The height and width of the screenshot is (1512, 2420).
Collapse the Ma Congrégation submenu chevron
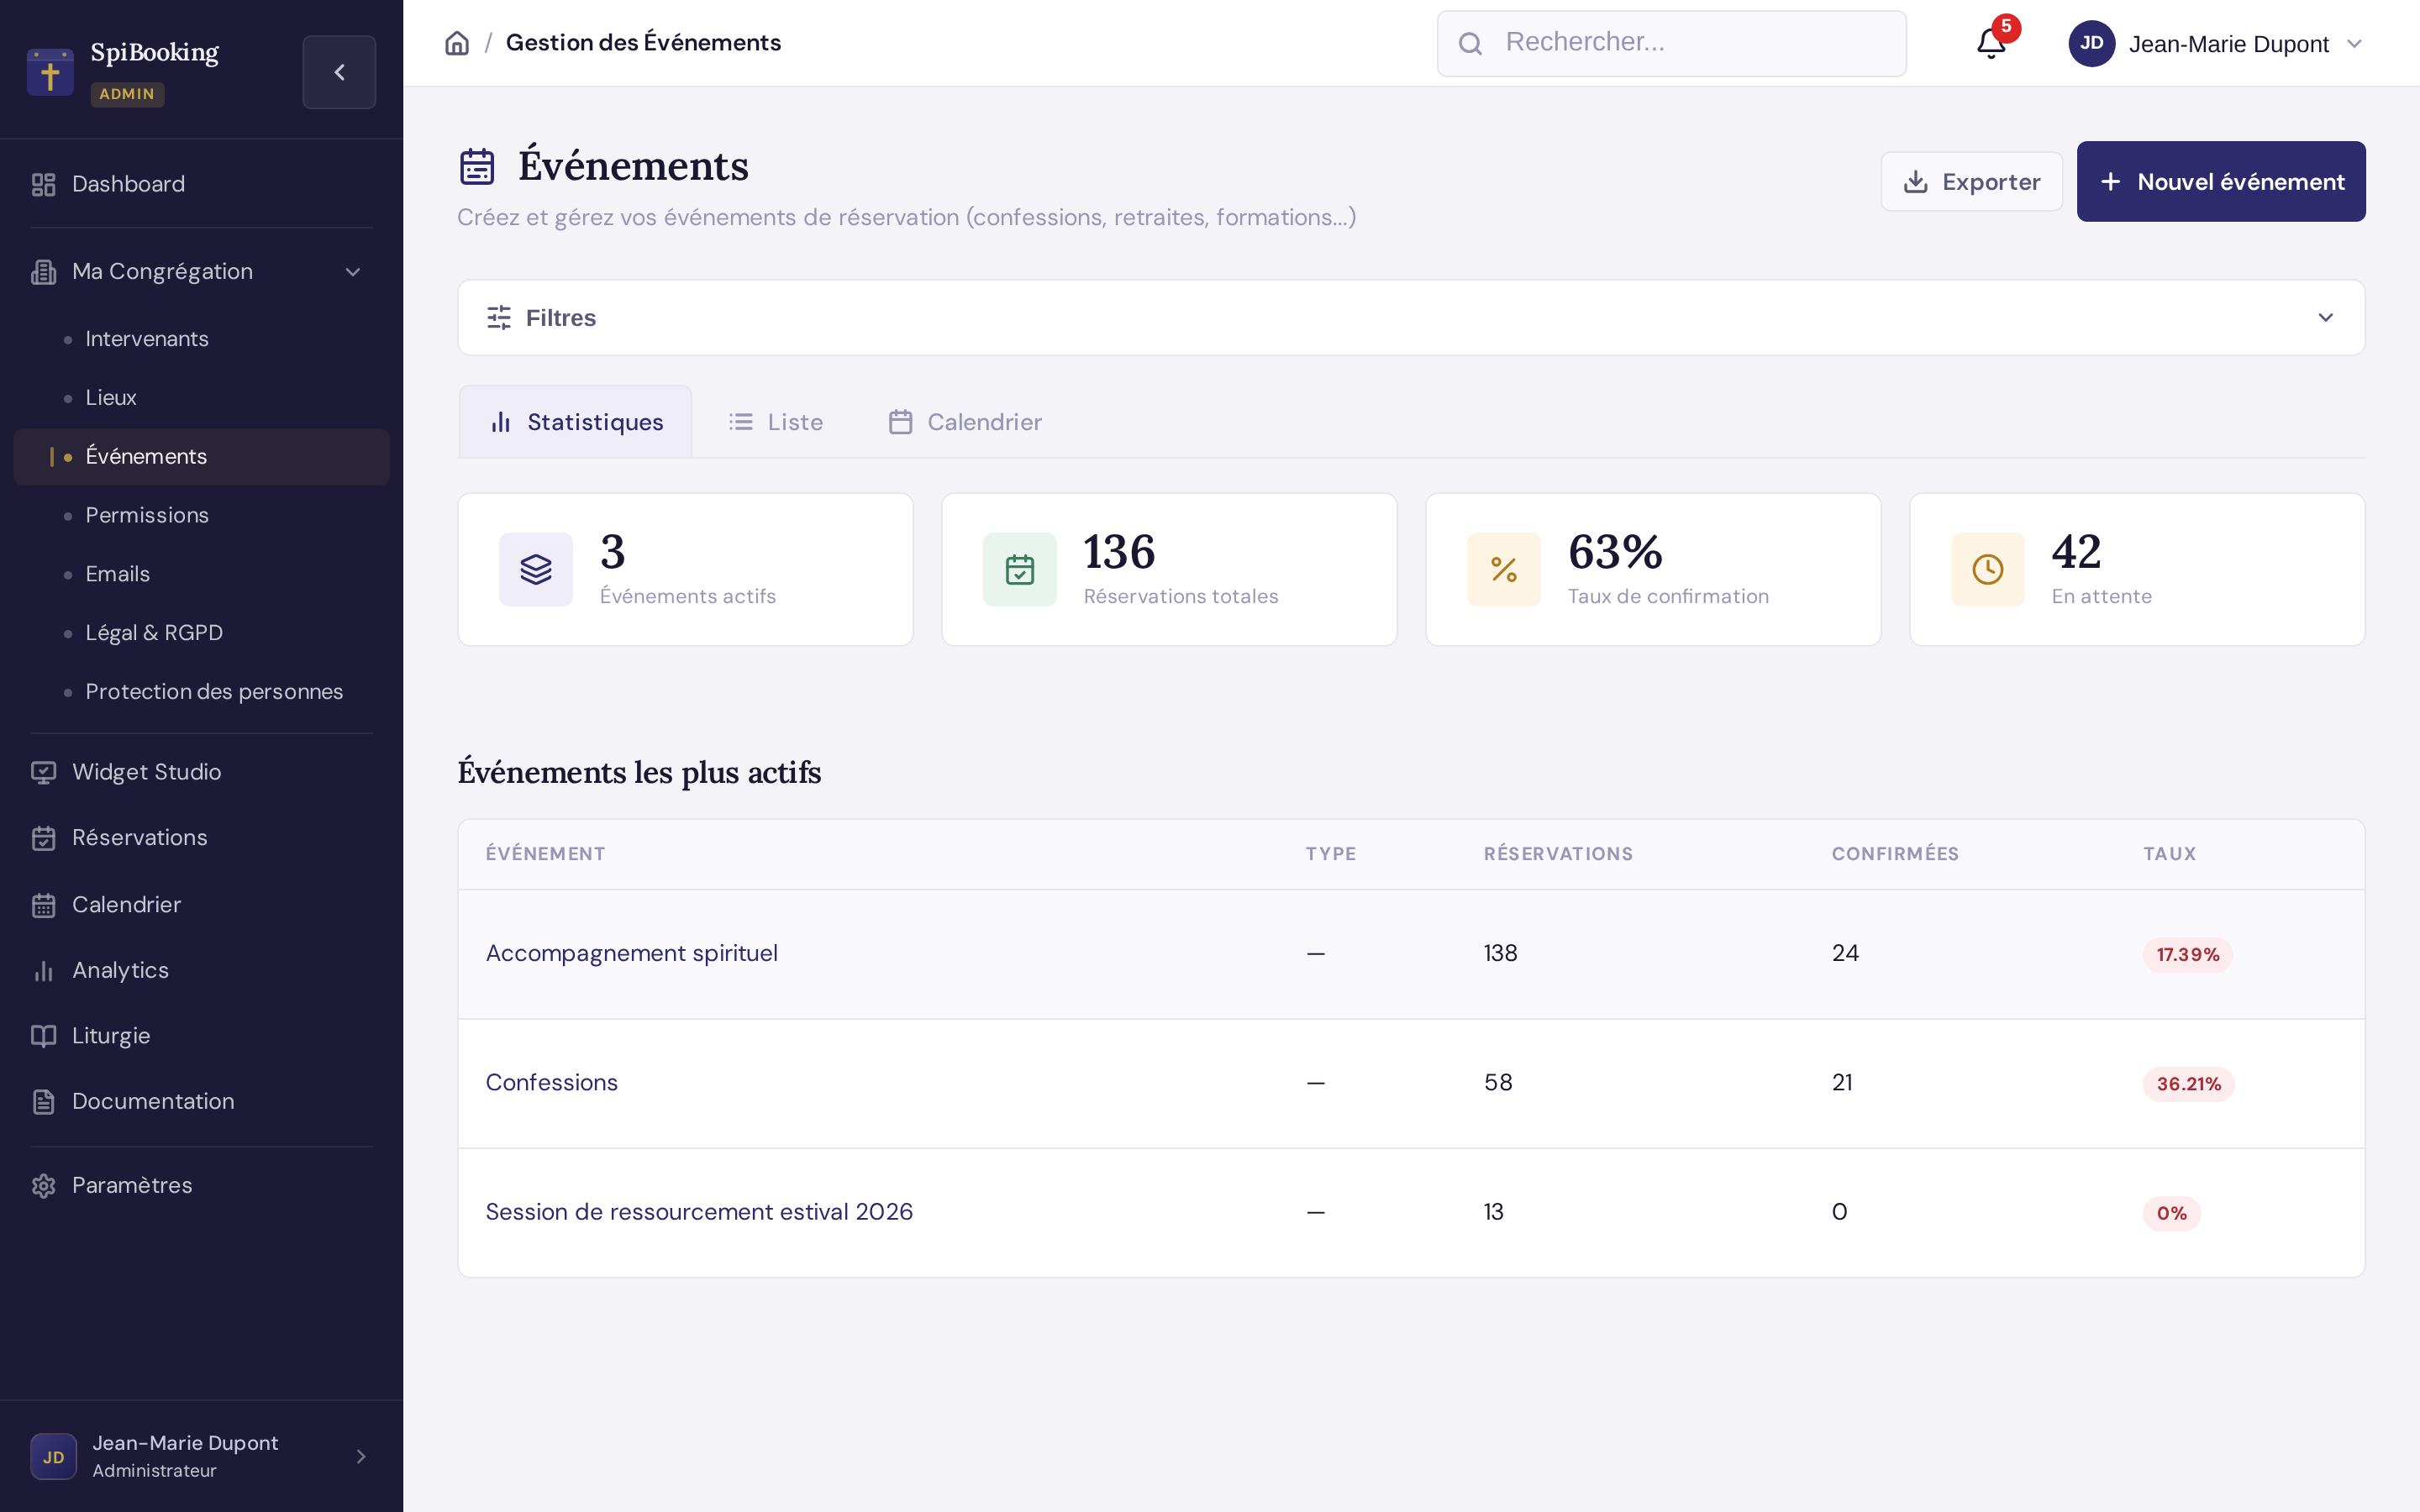point(353,272)
